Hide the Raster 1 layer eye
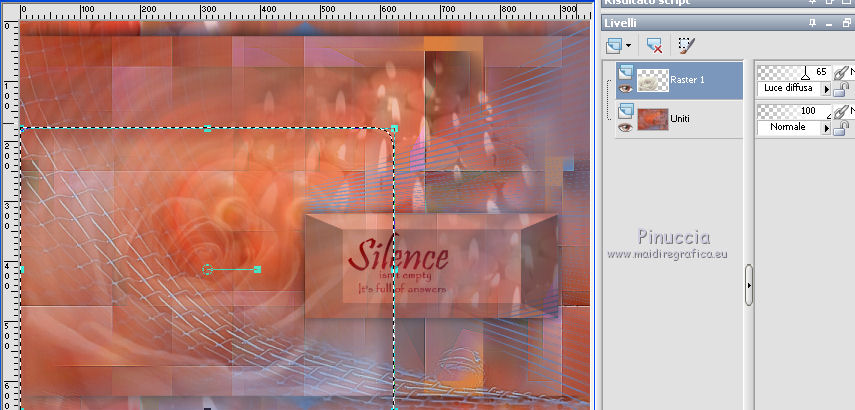855x410 pixels. pyautogui.click(x=625, y=88)
